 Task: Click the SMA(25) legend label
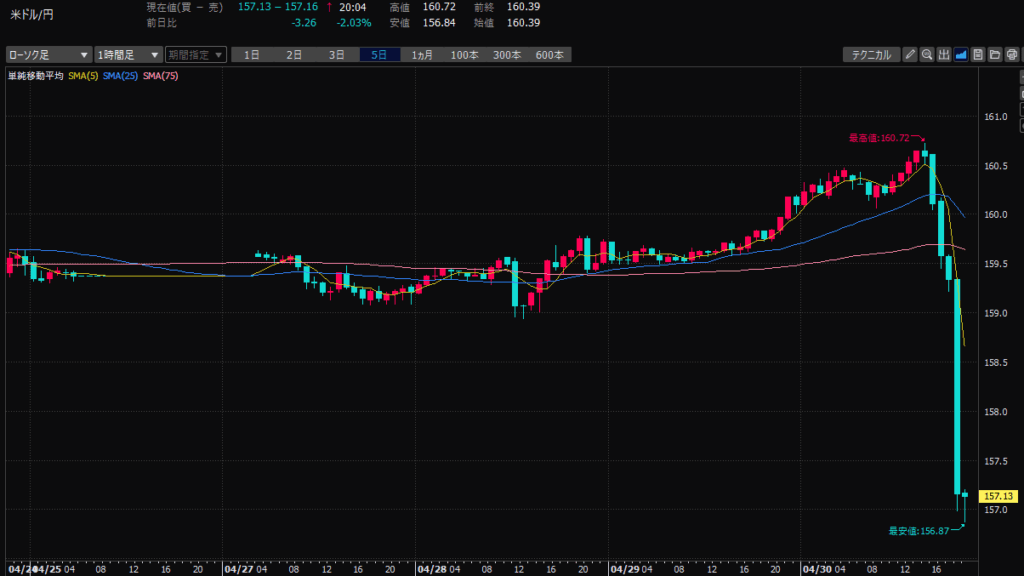(120, 76)
